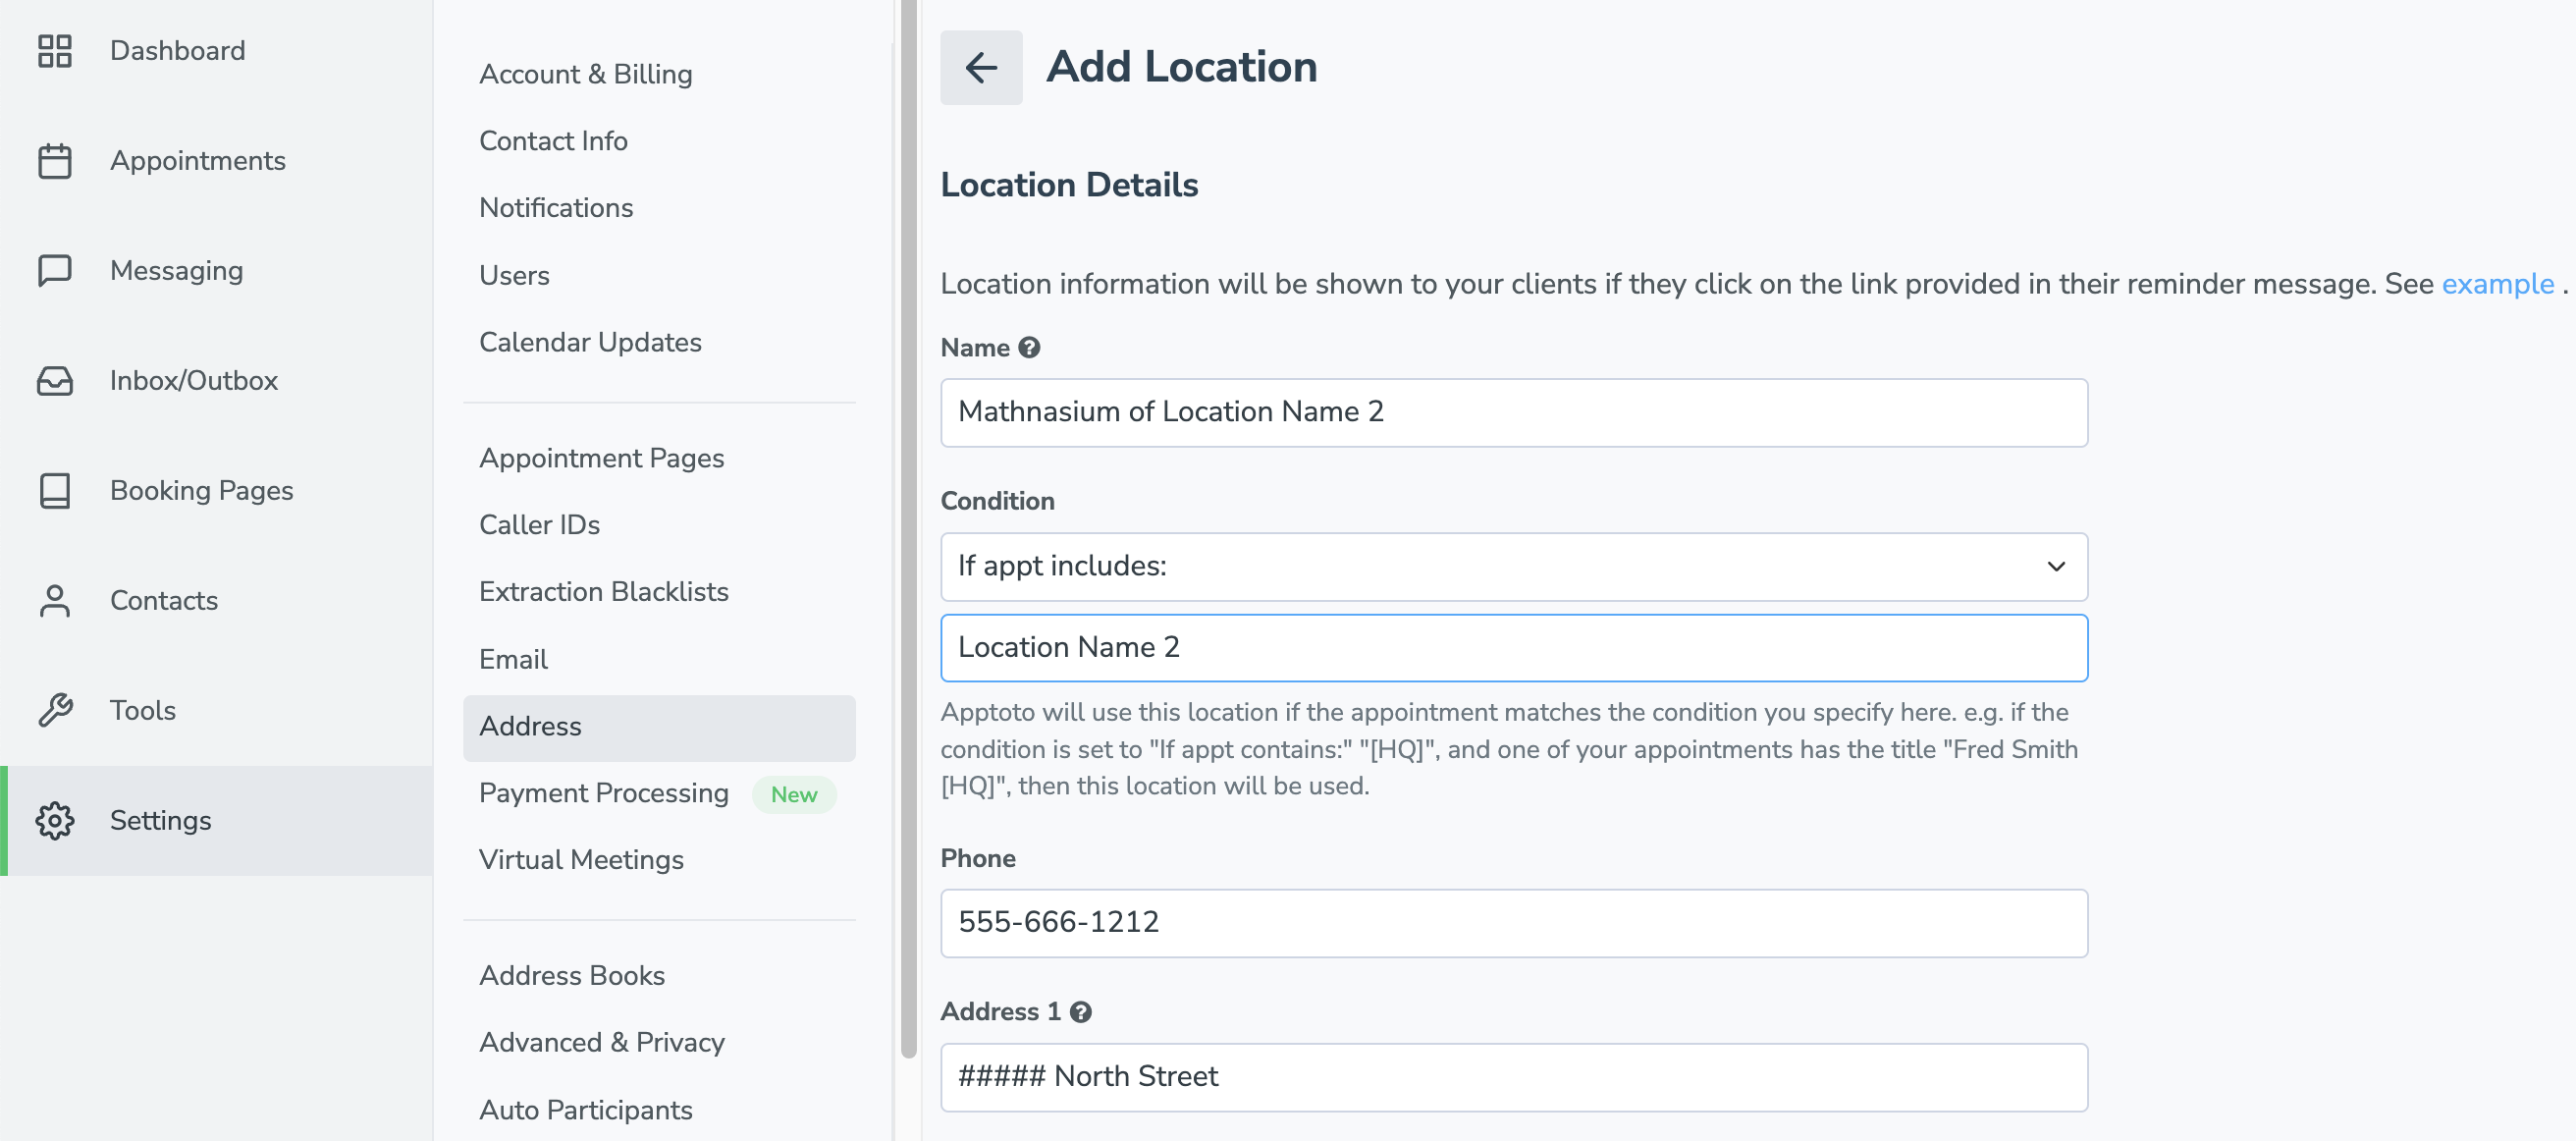The width and height of the screenshot is (2576, 1141).
Task: Click the help icon beside Name label
Action: click(1029, 348)
